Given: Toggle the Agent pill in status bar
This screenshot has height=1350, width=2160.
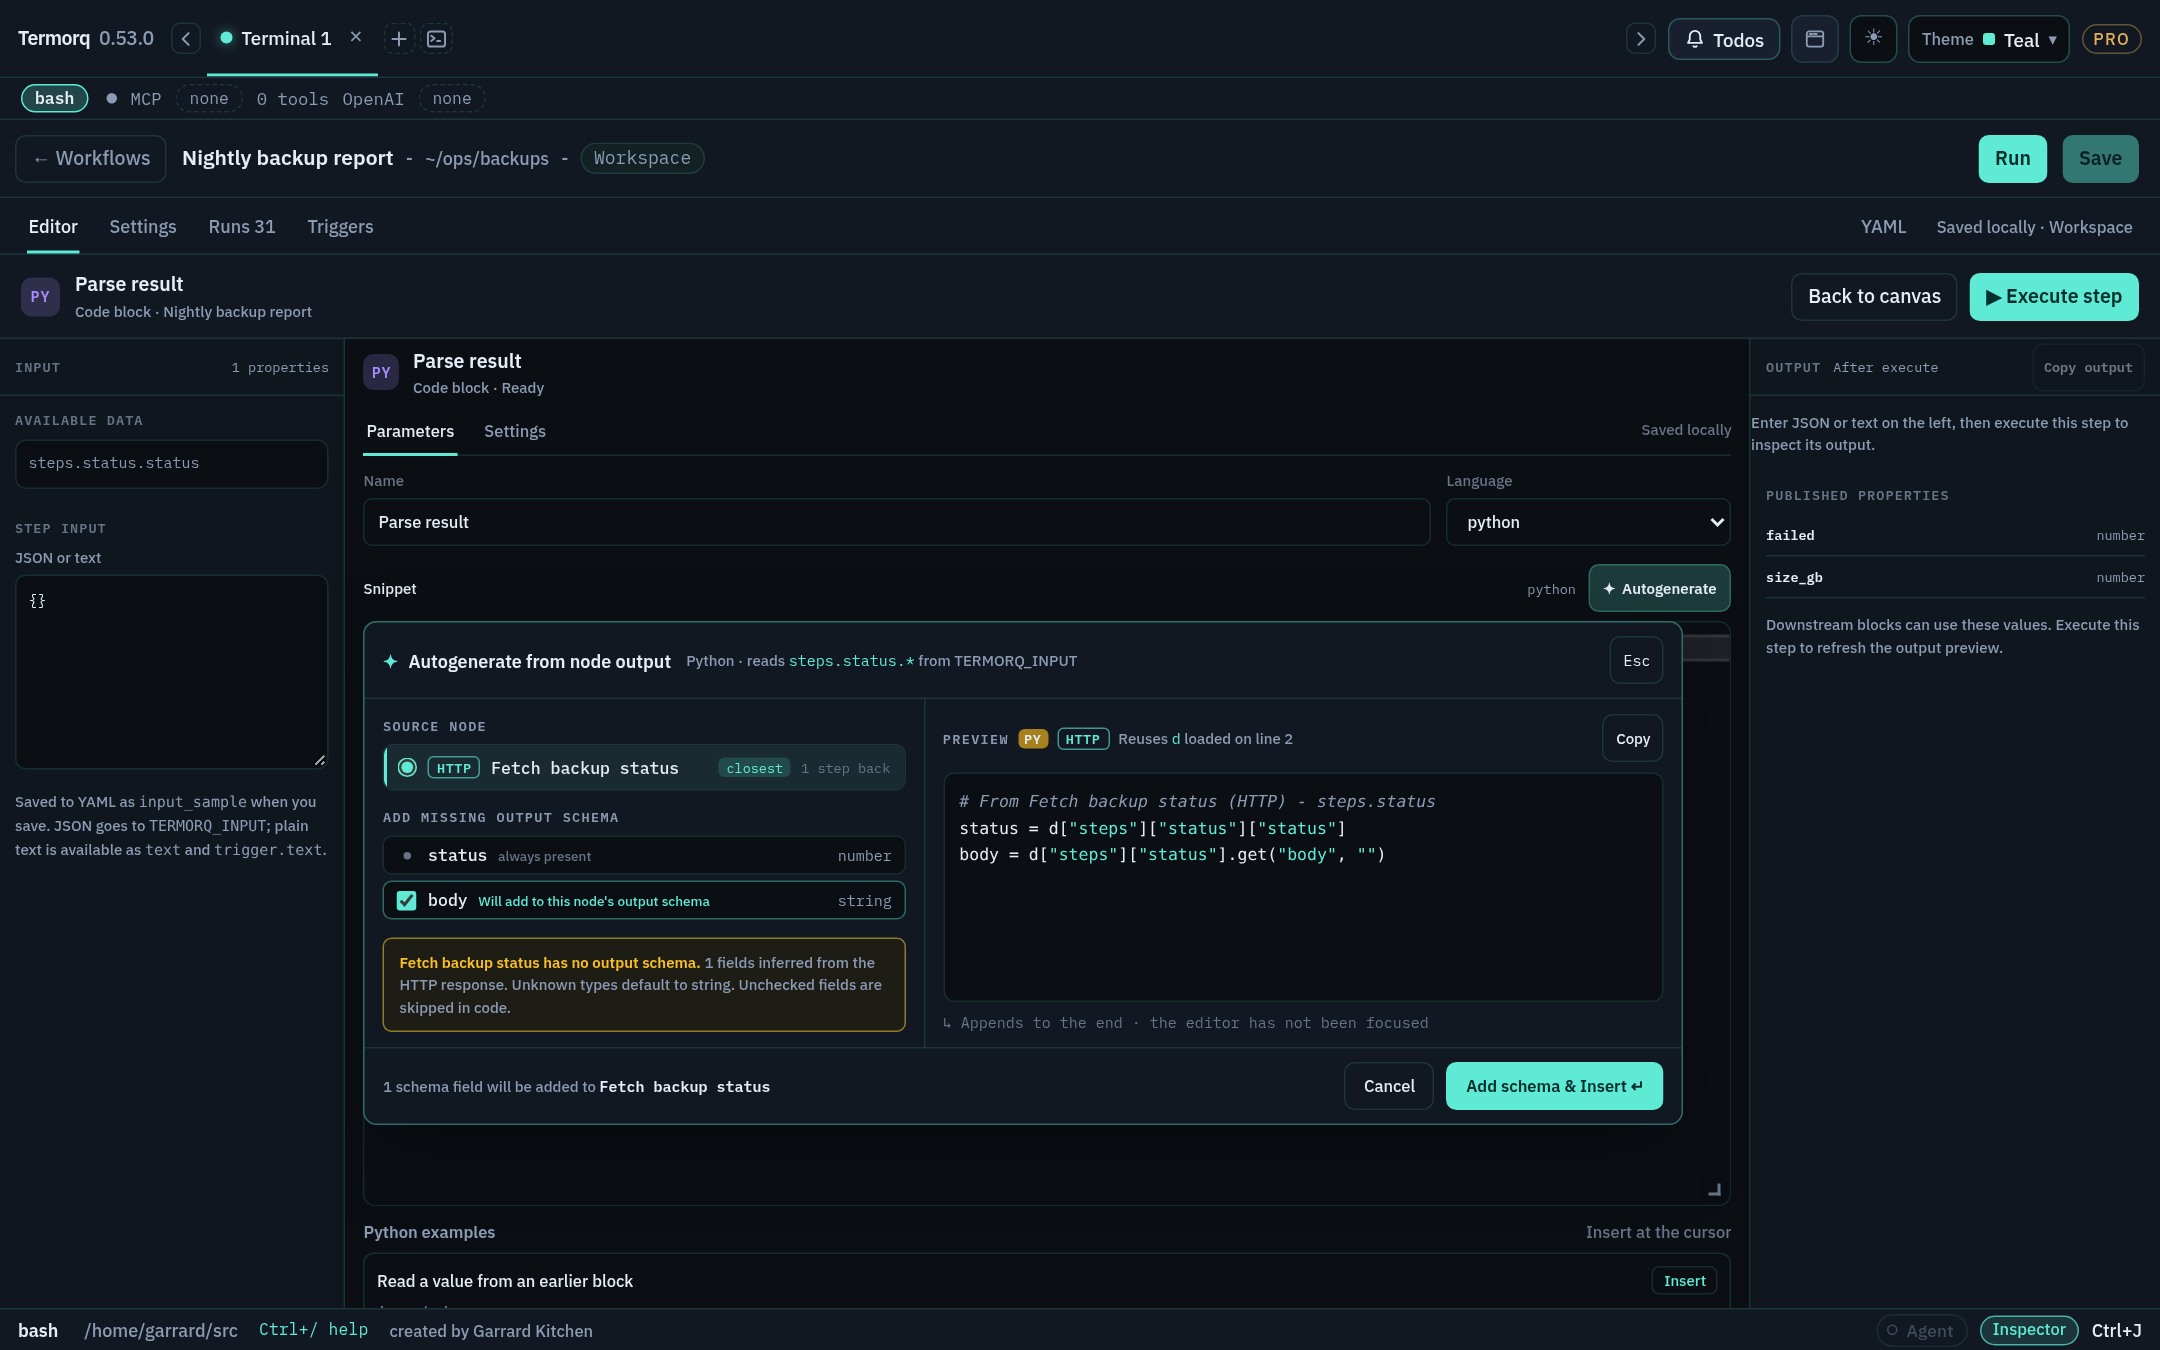Looking at the screenshot, I should point(1921,1331).
